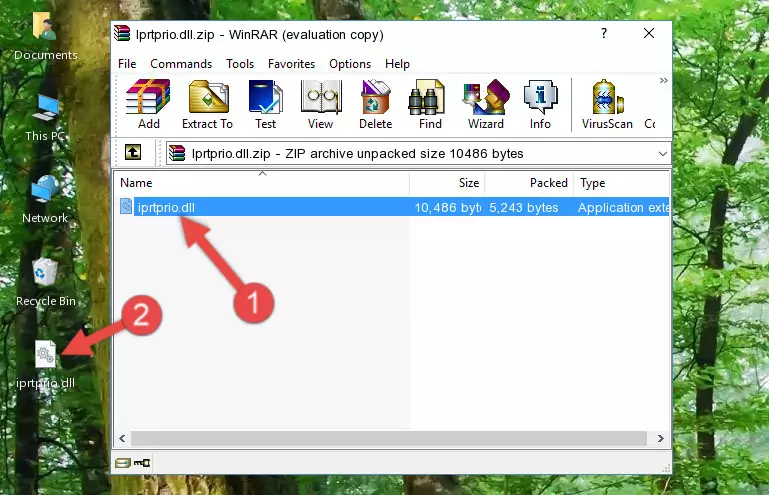The height and width of the screenshot is (495, 769).
Task: Open the Tools menu
Action: click(x=240, y=64)
